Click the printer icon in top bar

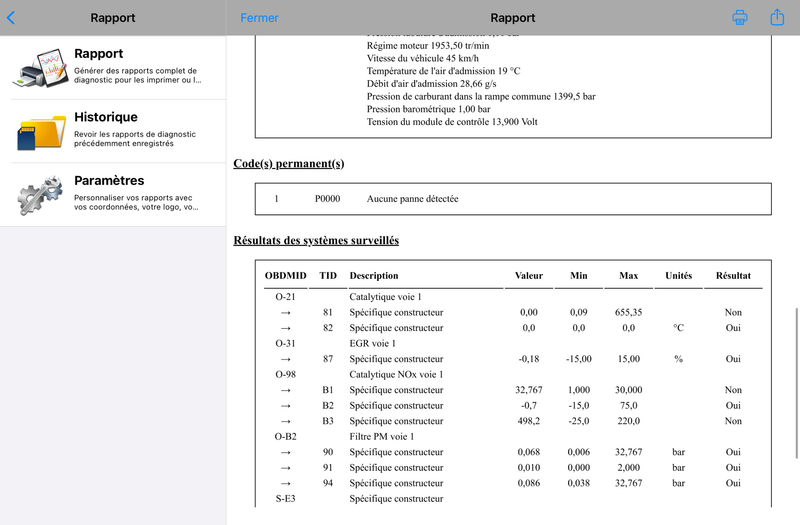tap(740, 17)
